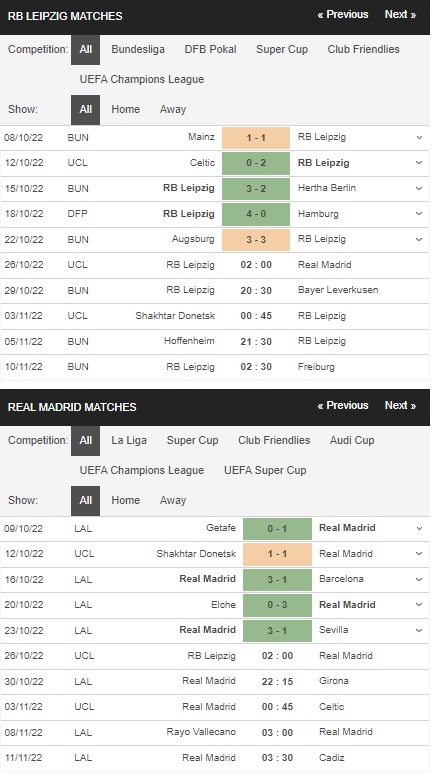Expand the Real Madrid vs Barcelona match chevron
The width and height of the screenshot is (432, 778).
coord(419,579)
